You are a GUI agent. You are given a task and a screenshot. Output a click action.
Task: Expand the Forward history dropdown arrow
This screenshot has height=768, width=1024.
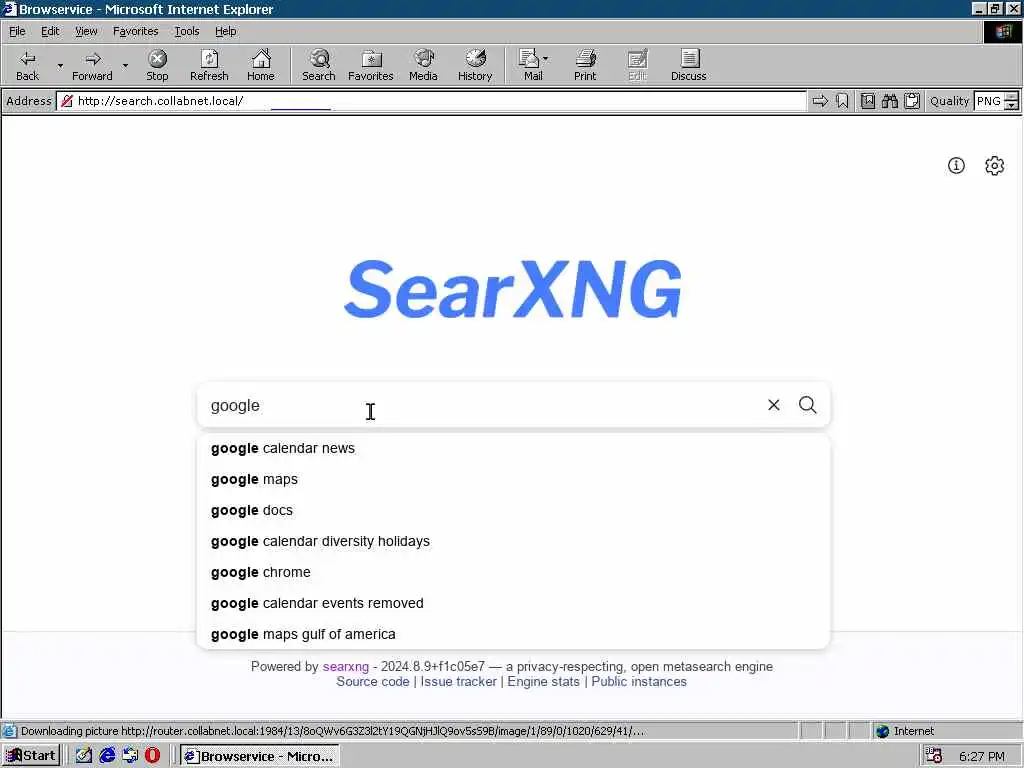[125, 66]
